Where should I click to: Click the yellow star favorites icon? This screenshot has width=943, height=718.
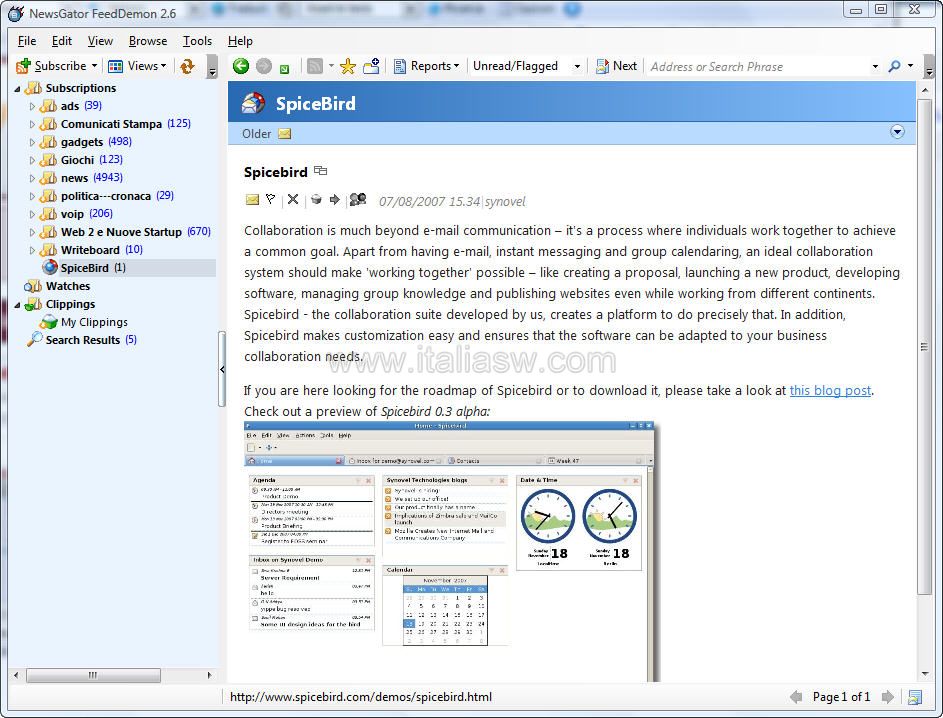click(348, 66)
